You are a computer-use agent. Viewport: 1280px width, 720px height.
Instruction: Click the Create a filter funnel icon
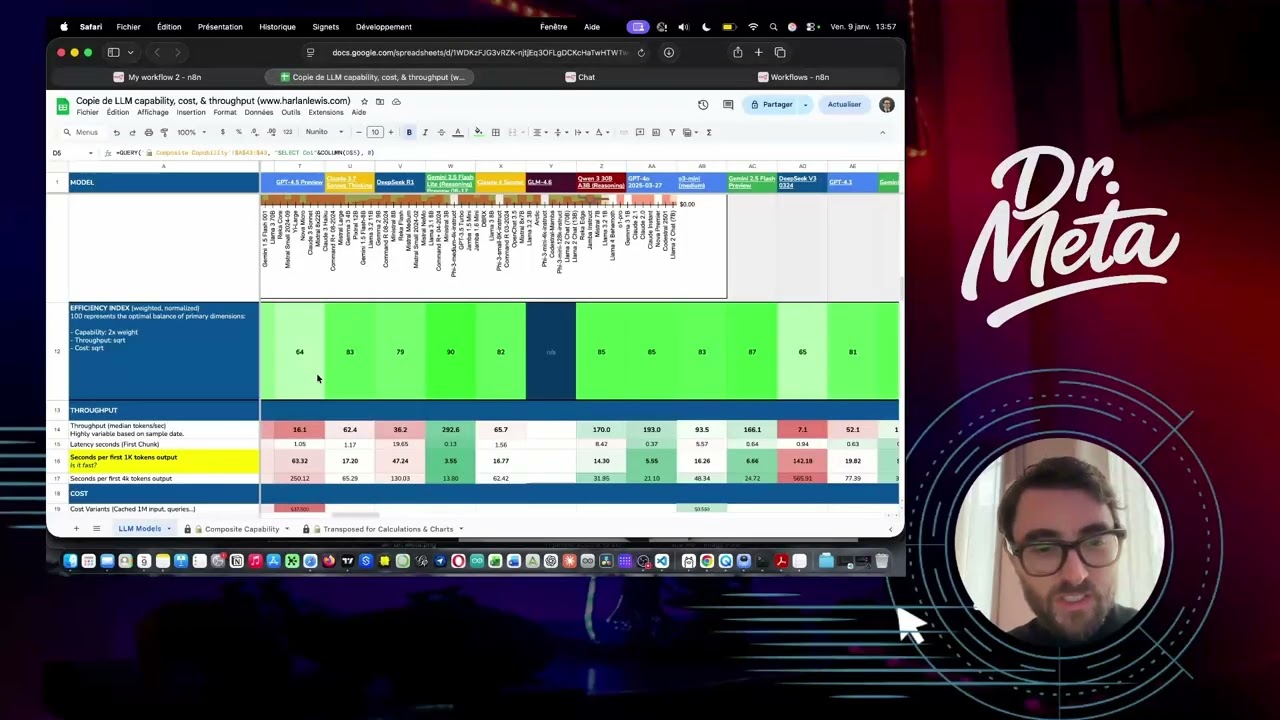(x=672, y=132)
